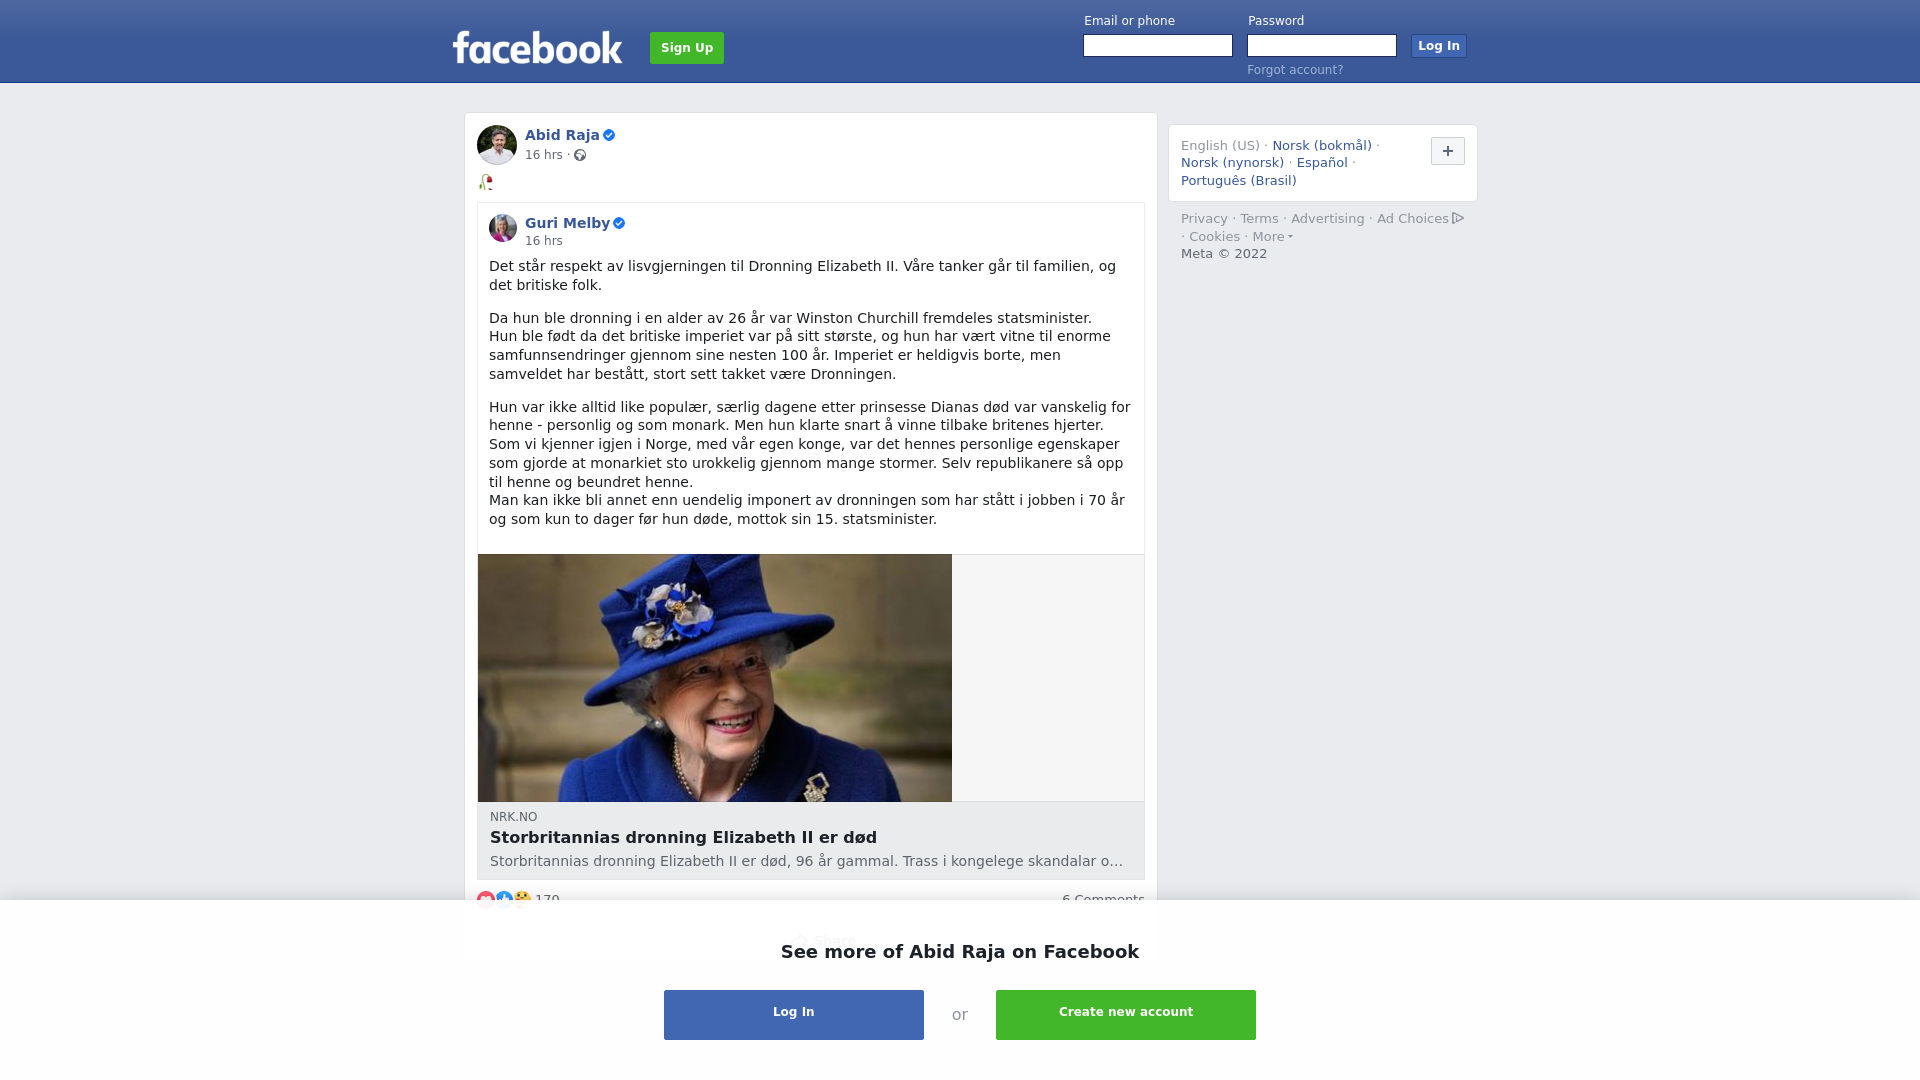The image size is (1920, 1080).
Task: Click Abid Raja's profile picture
Action: coord(497,145)
